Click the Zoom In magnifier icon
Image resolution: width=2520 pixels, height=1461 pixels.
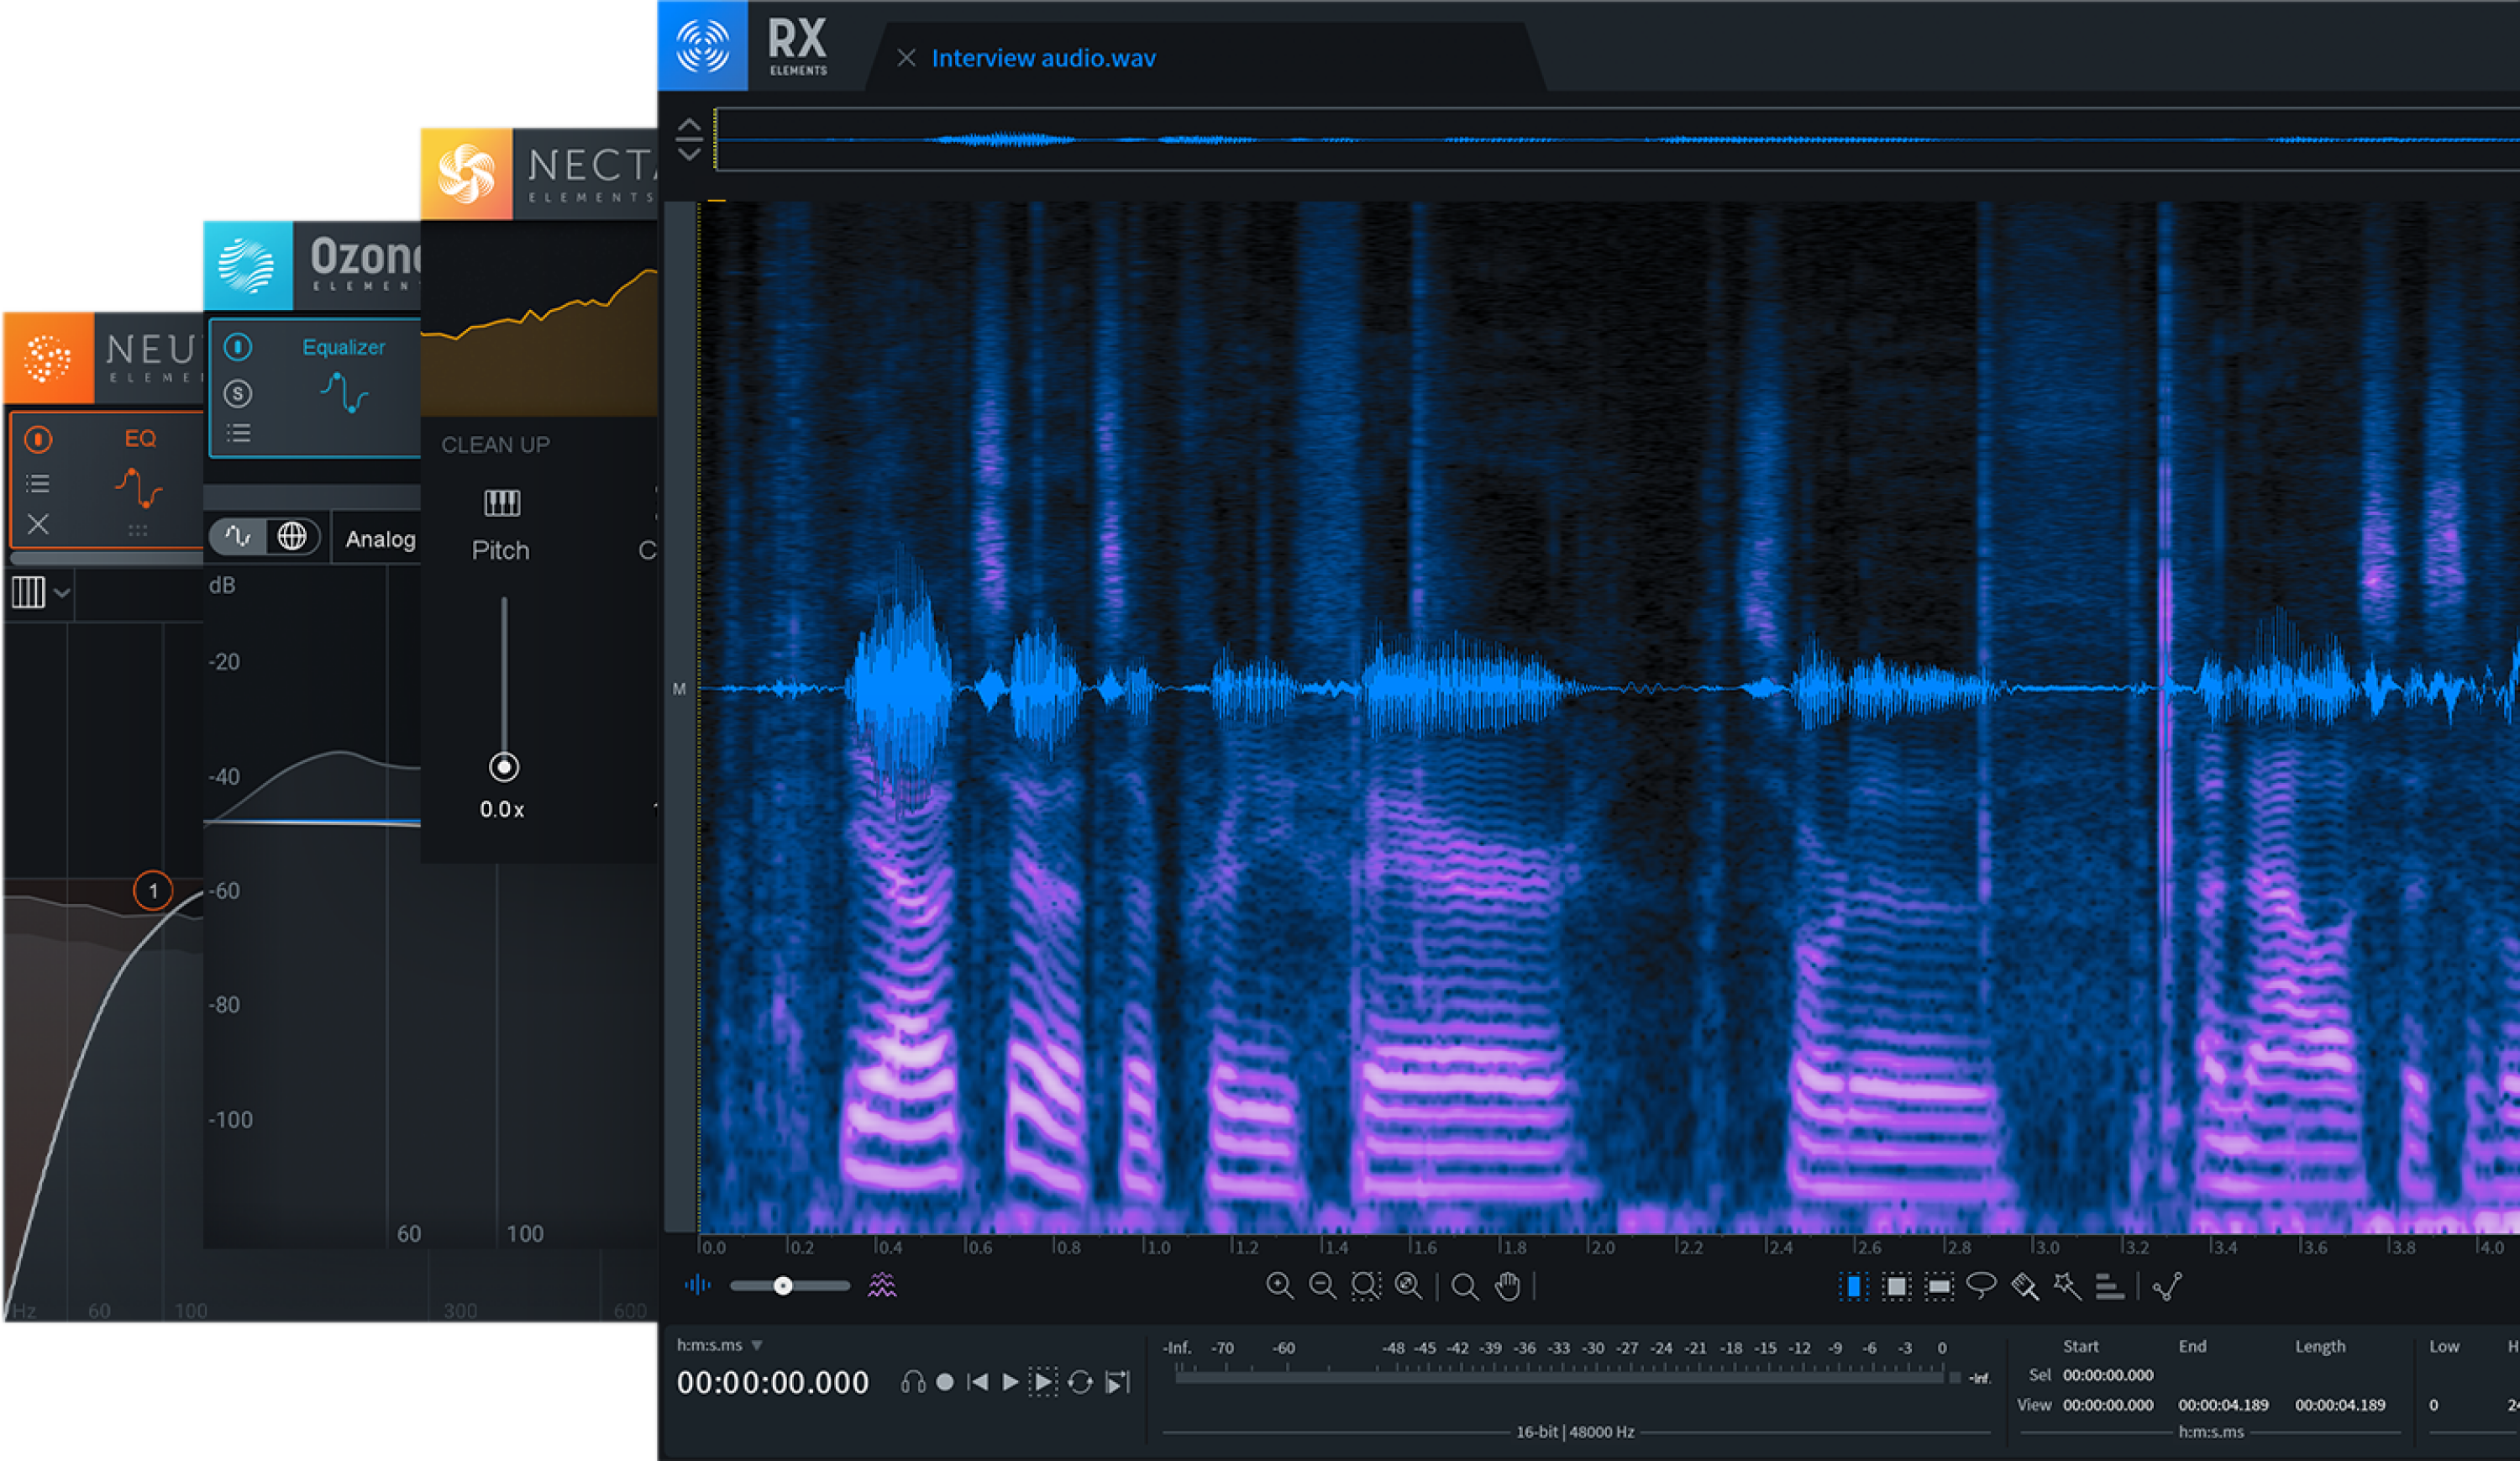[x=1280, y=1286]
